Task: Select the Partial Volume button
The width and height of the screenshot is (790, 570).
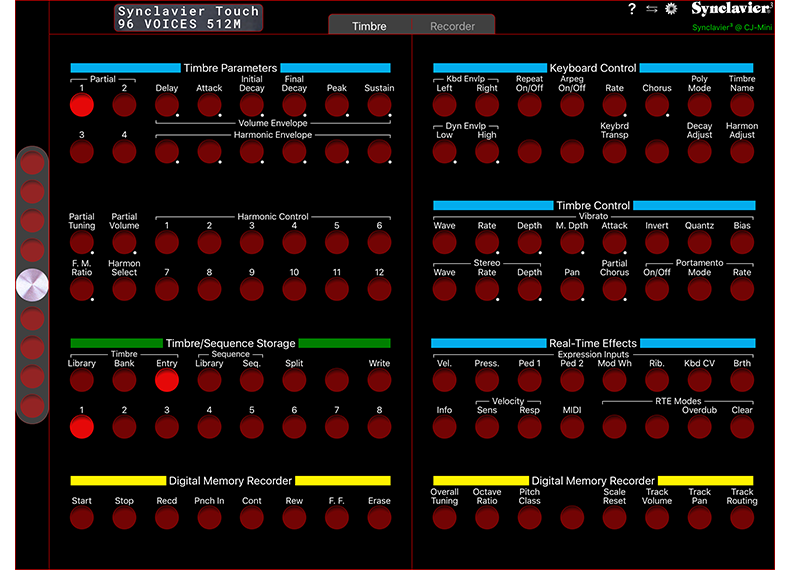Action: tap(124, 243)
